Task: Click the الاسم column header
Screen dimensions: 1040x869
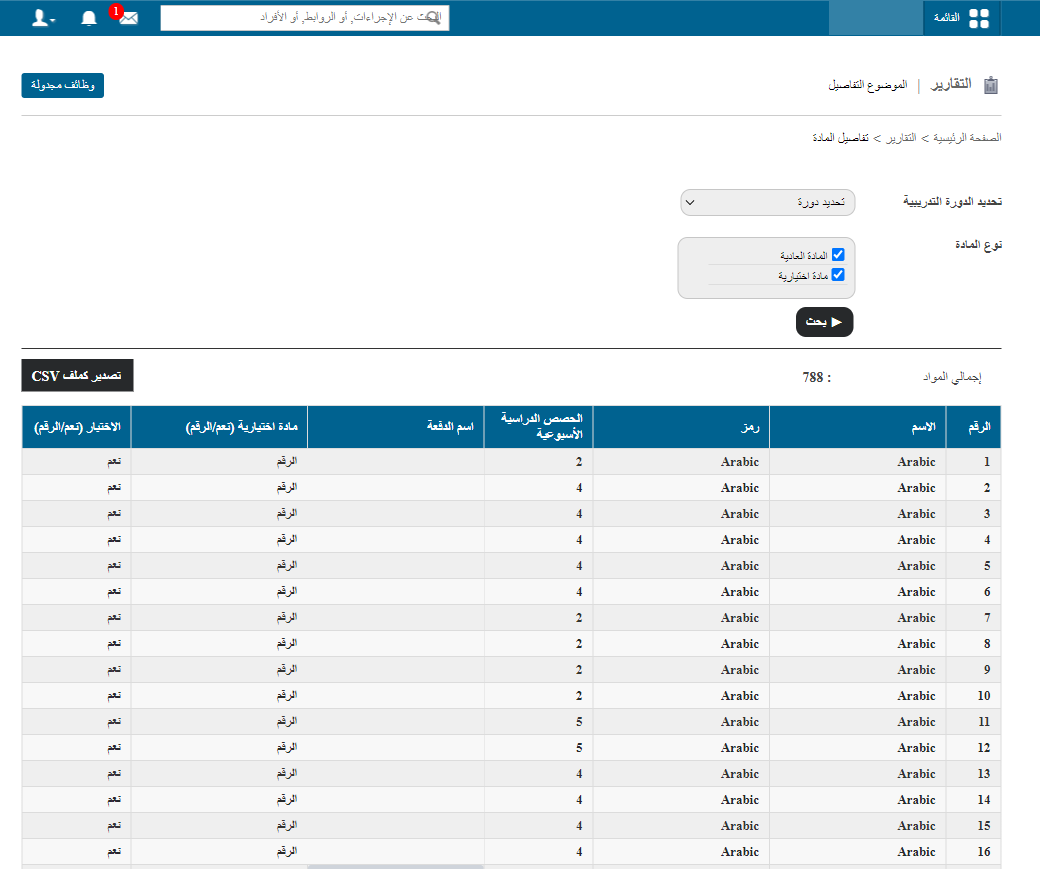Action: [858, 427]
